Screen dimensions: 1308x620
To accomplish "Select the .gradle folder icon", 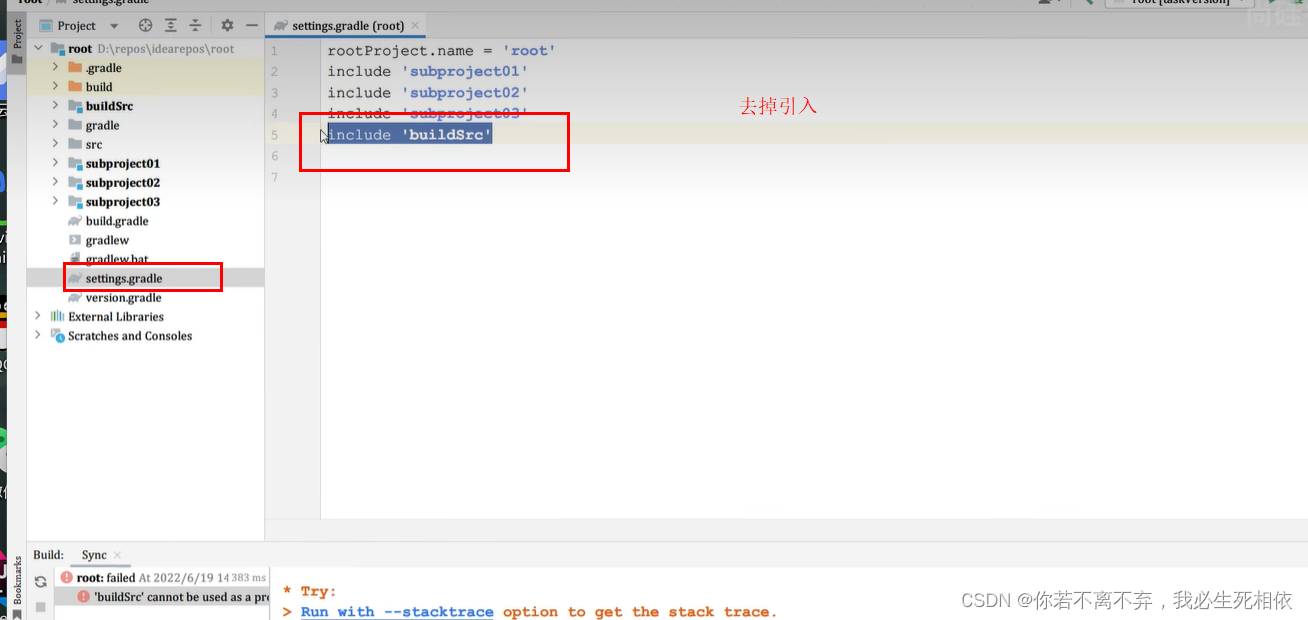I will click(x=75, y=68).
